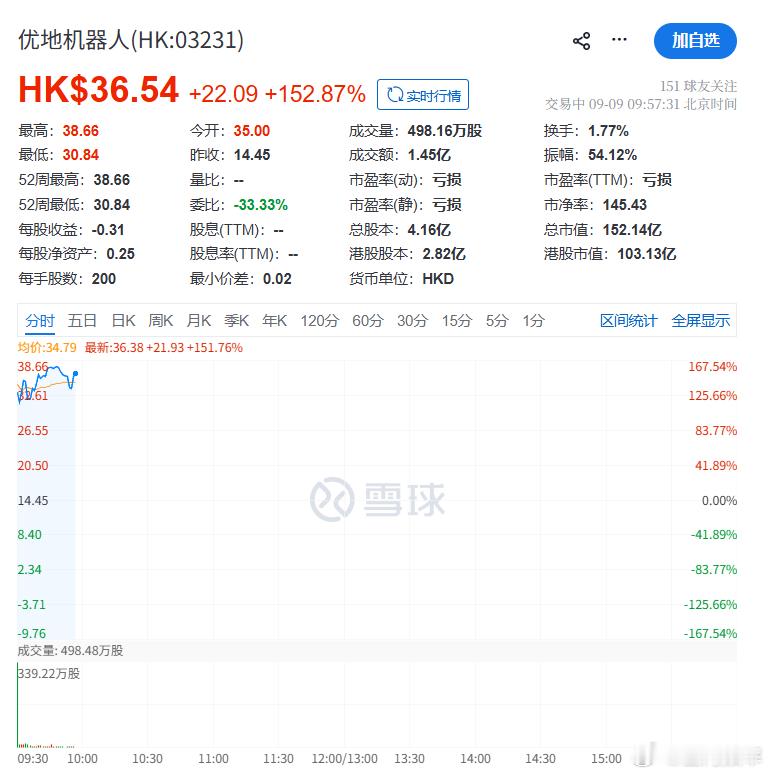Image resolution: width=770 pixels, height=775 pixels.
Task: Click the share icon
Action: coord(582,41)
